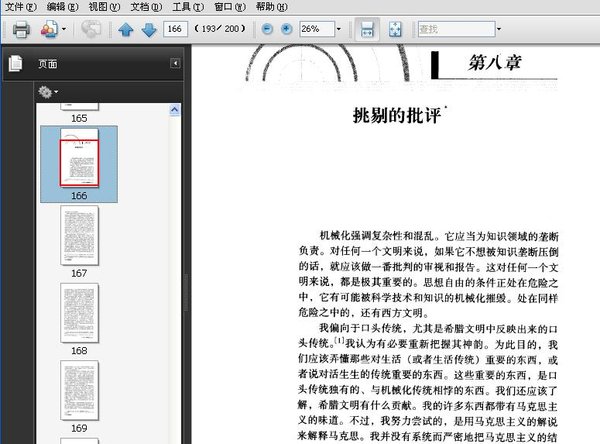
Task: Click the collaborate people icon in toolbar
Action: [49, 29]
